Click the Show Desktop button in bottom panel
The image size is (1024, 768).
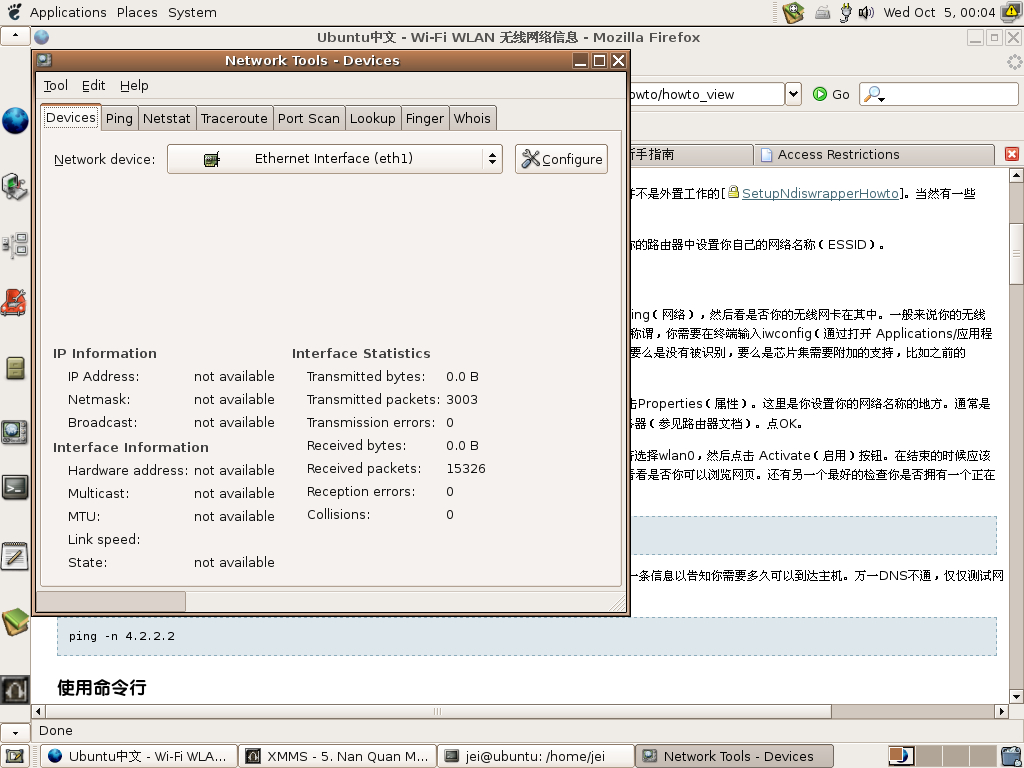click(x=15, y=756)
